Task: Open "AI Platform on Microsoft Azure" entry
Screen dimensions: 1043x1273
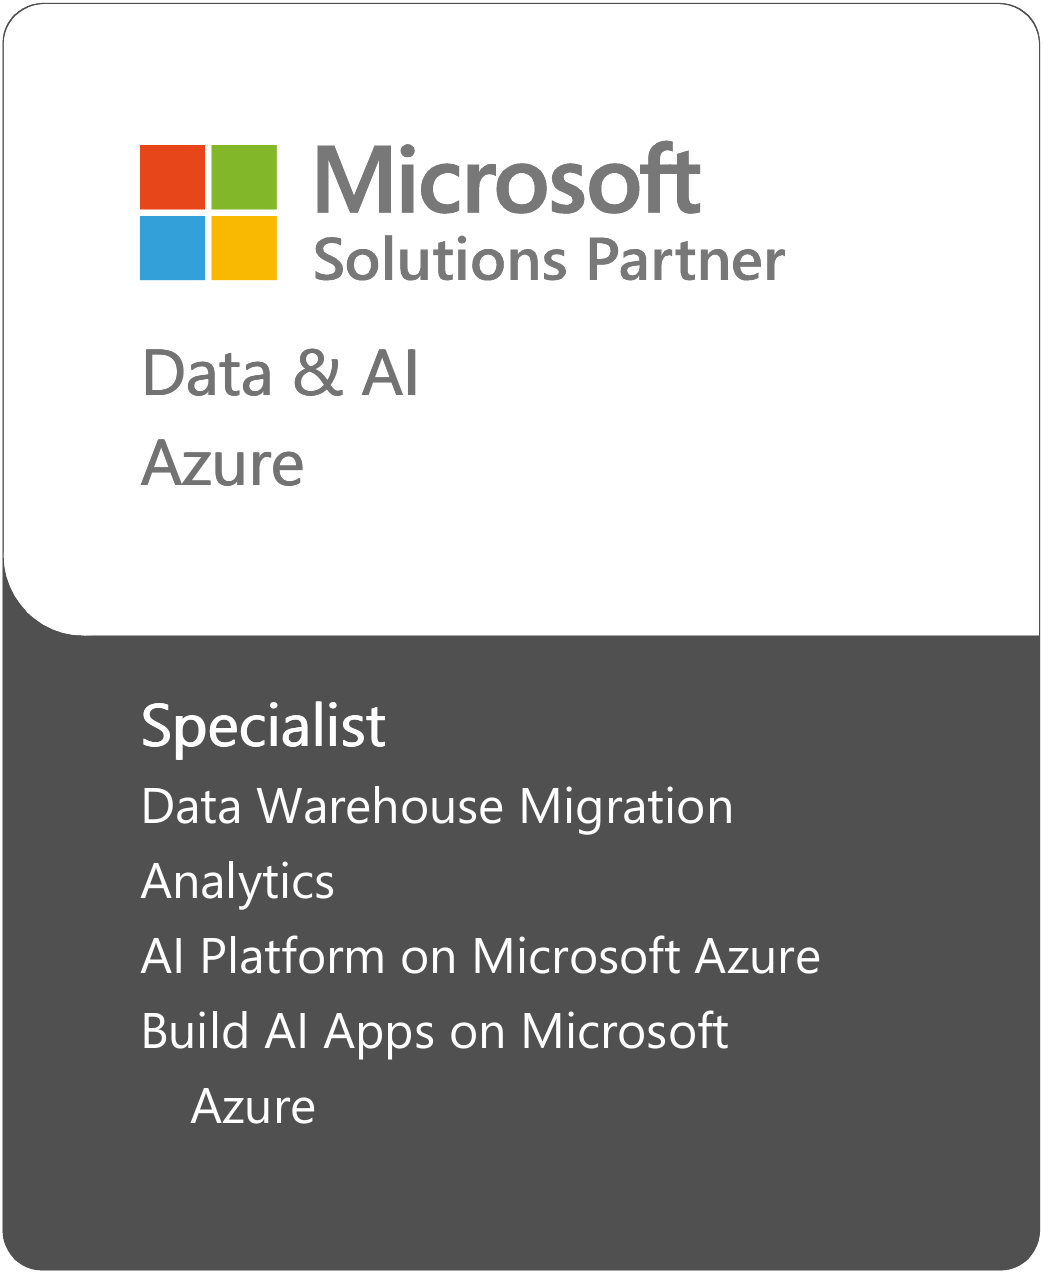Action: [x=480, y=956]
